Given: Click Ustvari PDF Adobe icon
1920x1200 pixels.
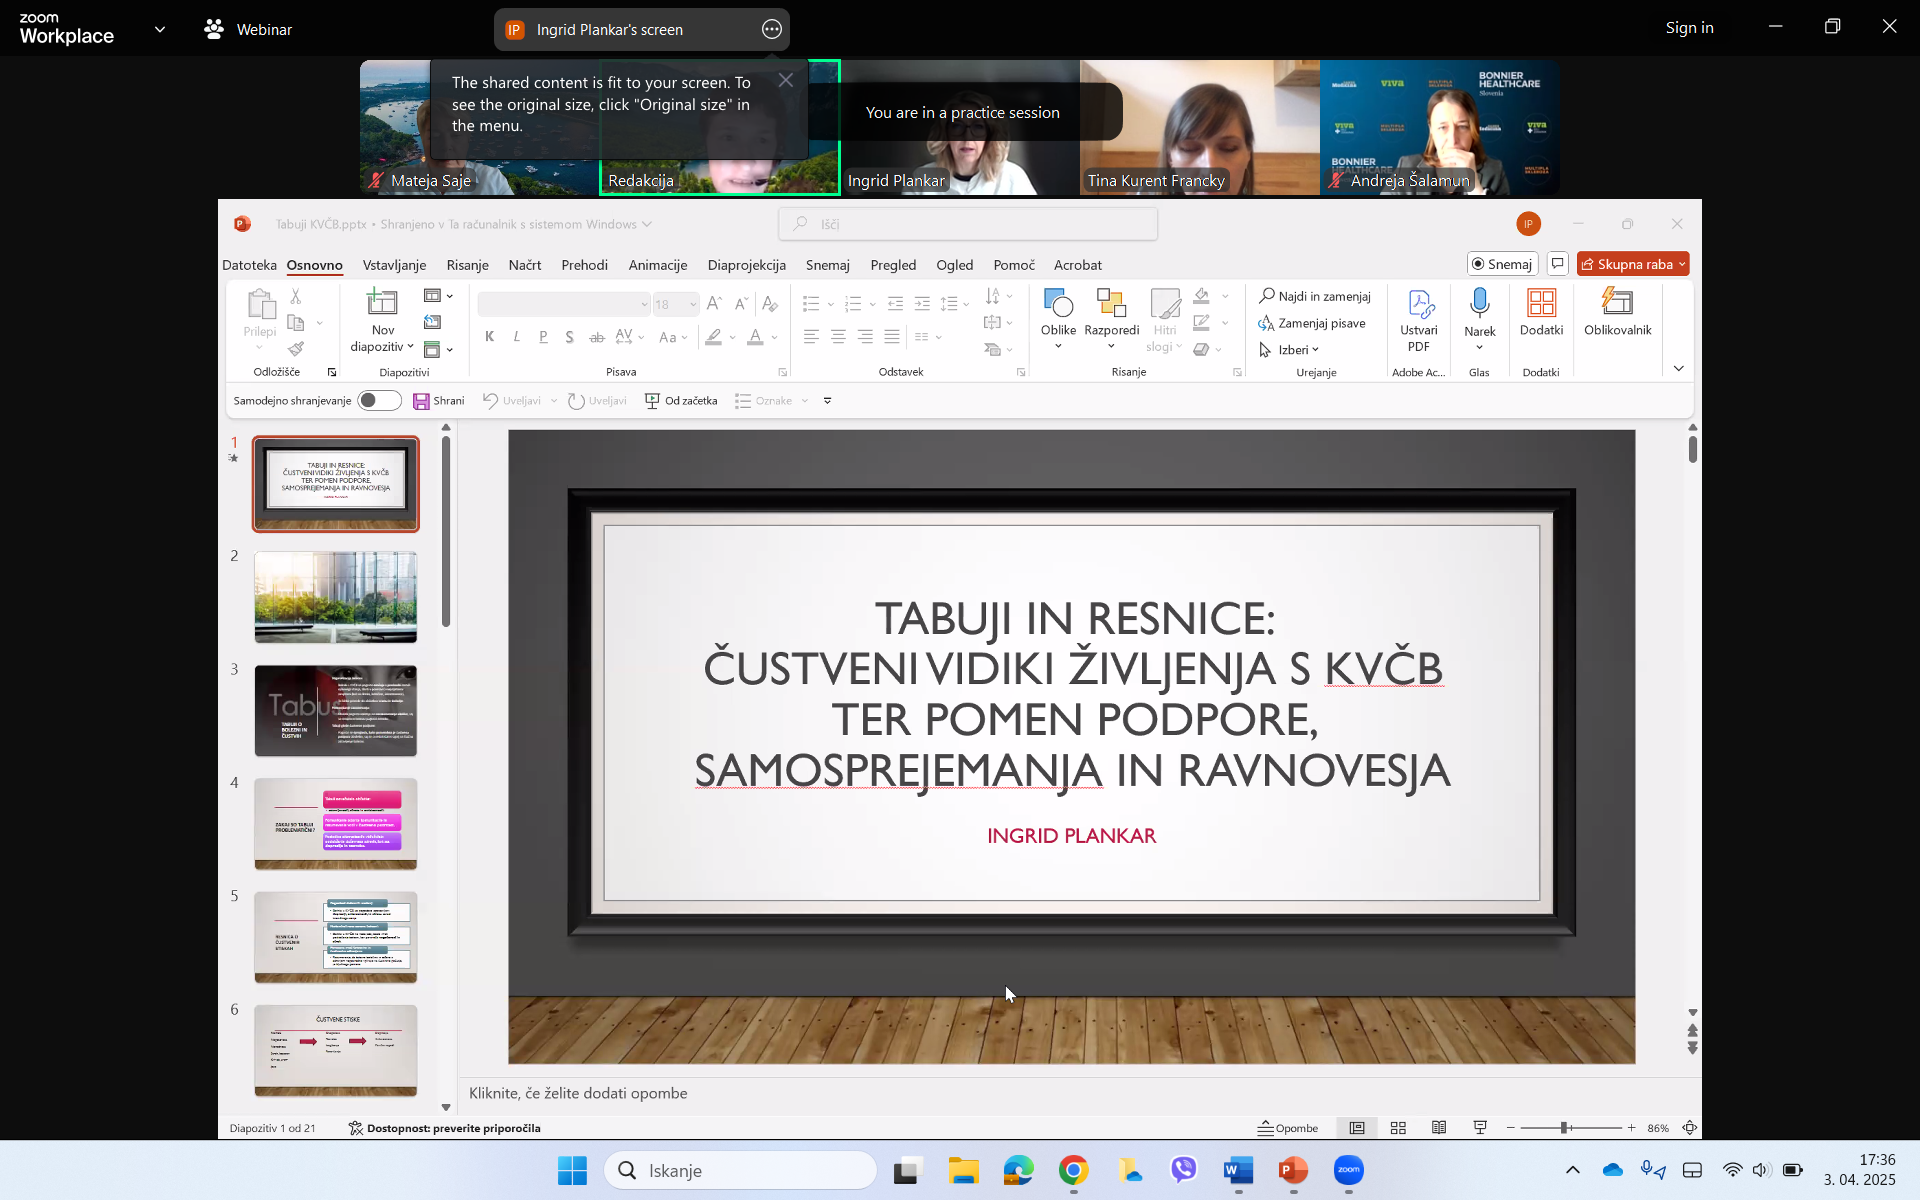Looking at the screenshot, I should (x=1419, y=304).
